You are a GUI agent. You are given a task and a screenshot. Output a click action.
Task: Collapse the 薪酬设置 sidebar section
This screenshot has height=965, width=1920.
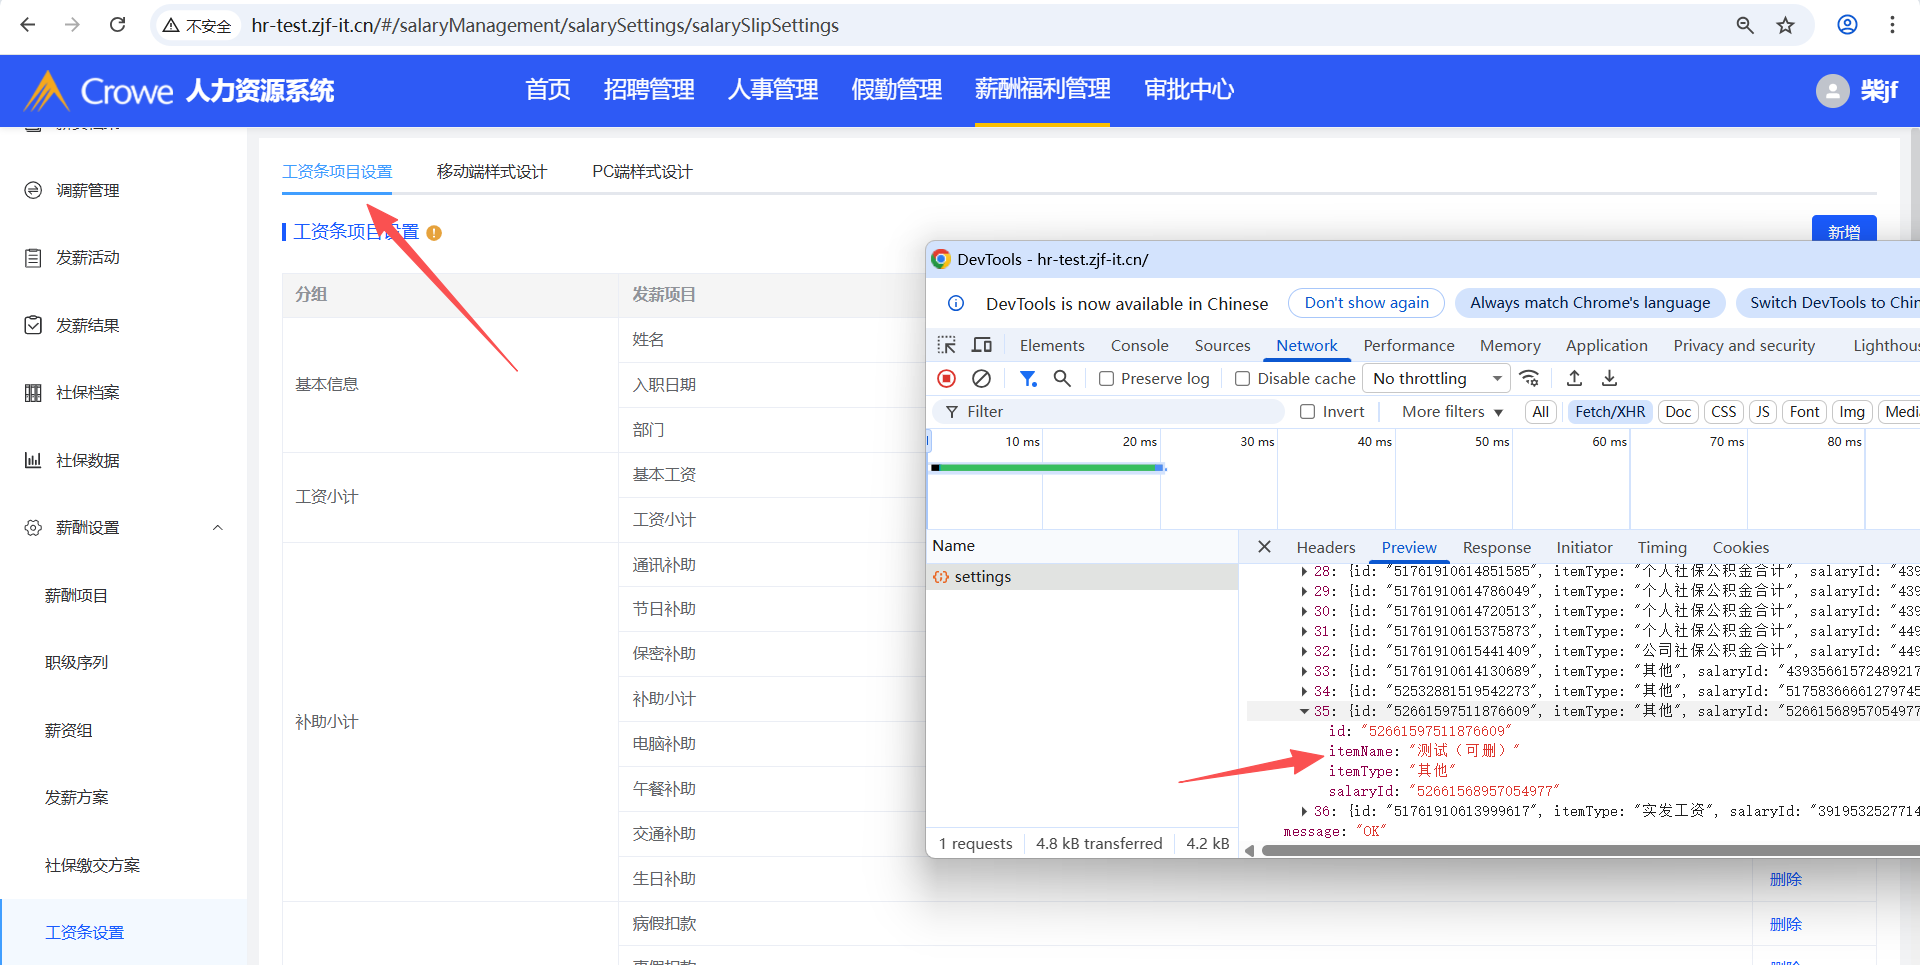tap(217, 528)
